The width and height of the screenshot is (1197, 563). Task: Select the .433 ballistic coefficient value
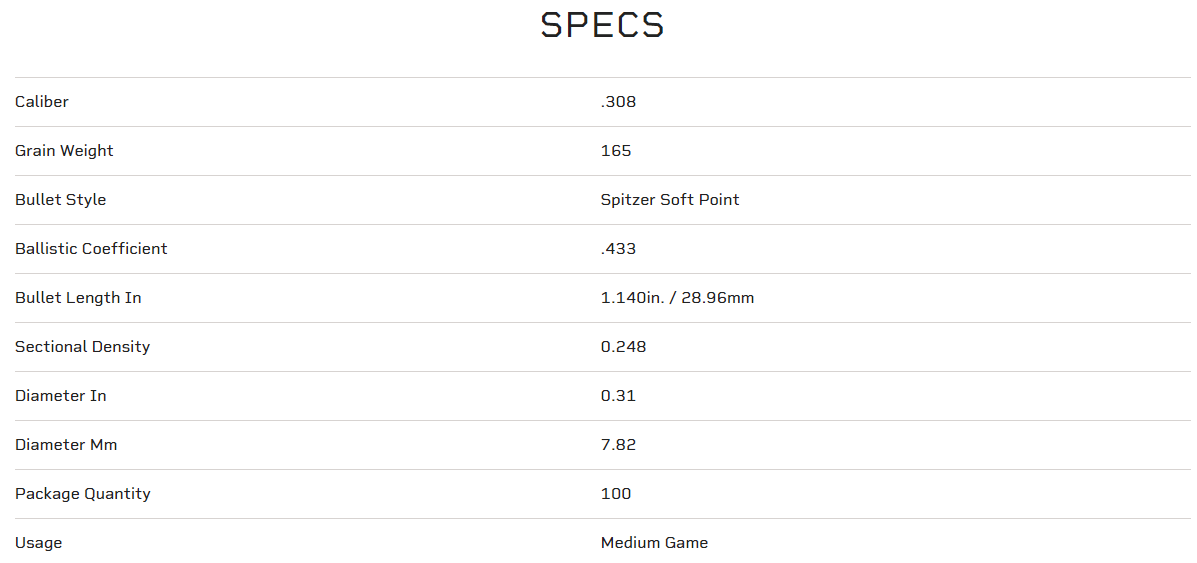click(x=618, y=249)
